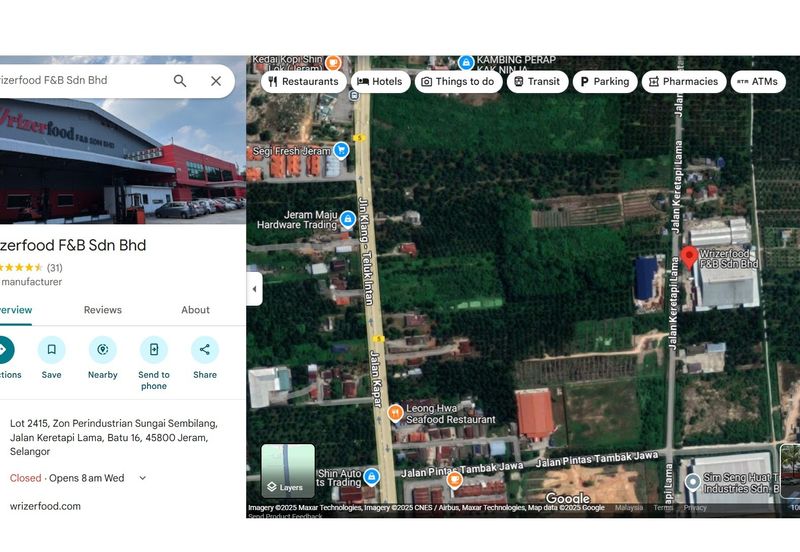Collapse the side panel arrow
The height and width of the screenshot is (552, 800).
coord(254,289)
